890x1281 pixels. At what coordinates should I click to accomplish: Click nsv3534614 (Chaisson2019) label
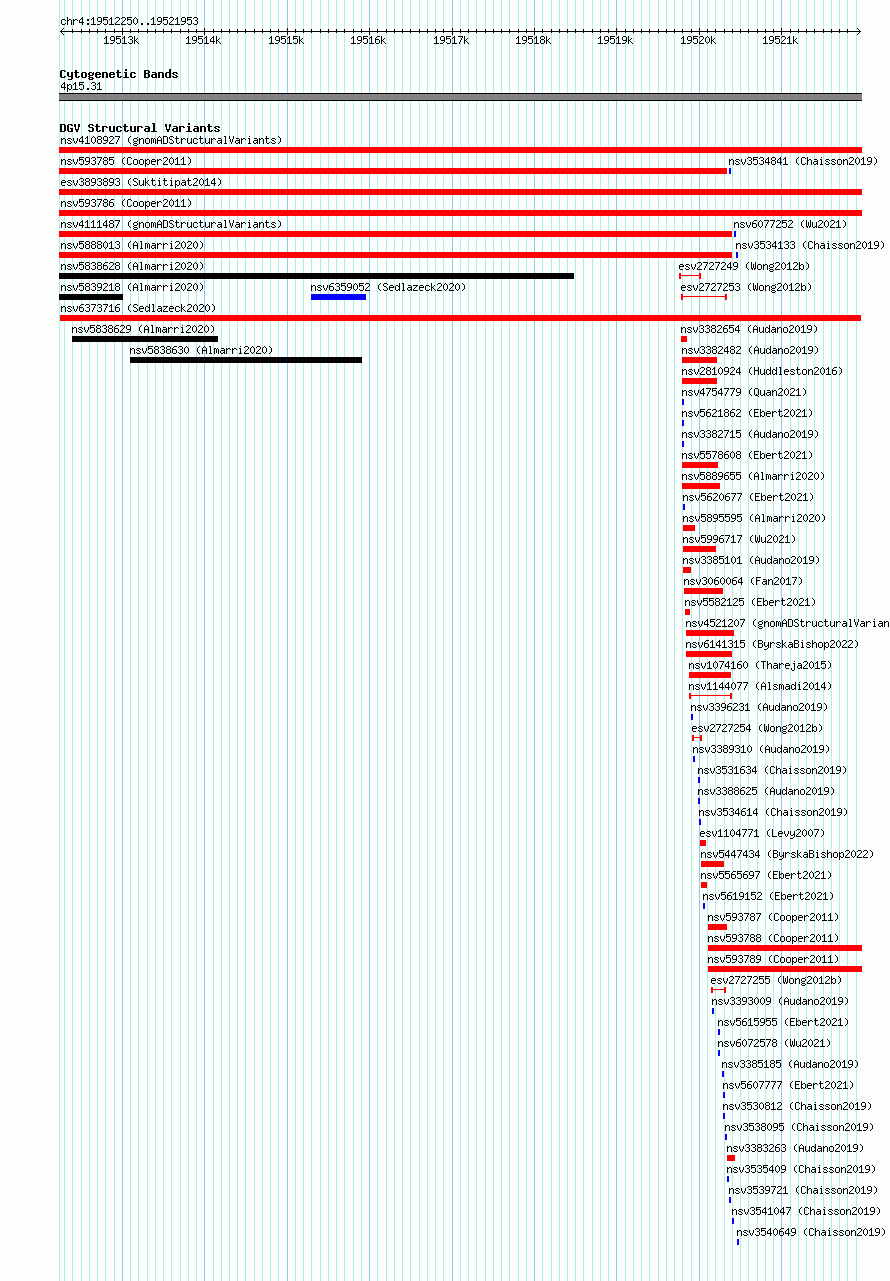773,812
